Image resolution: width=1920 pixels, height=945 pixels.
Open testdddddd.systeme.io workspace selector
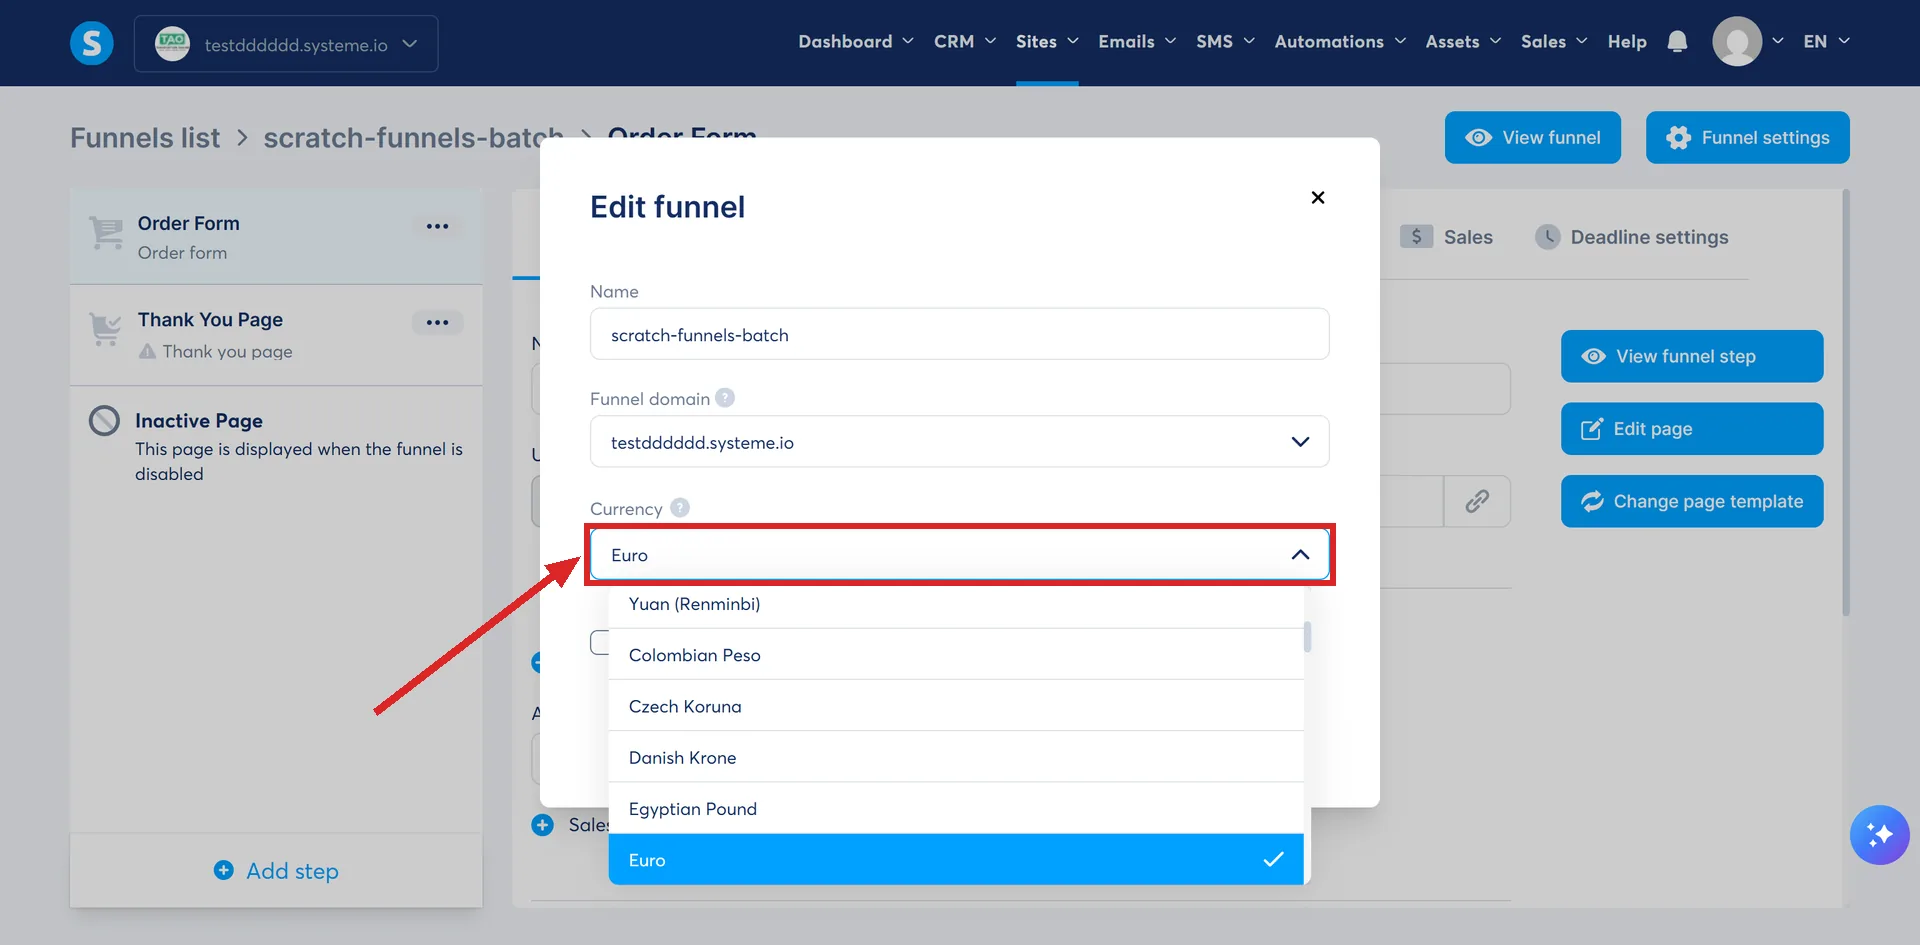(x=286, y=43)
